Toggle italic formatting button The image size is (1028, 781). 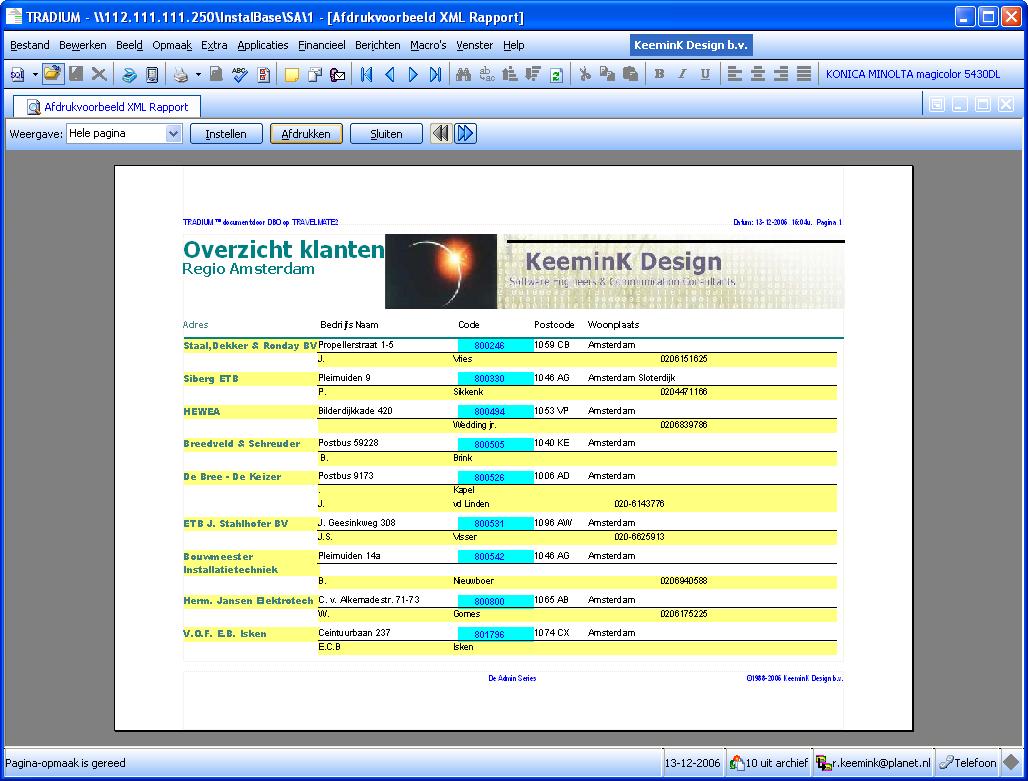(x=682, y=74)
